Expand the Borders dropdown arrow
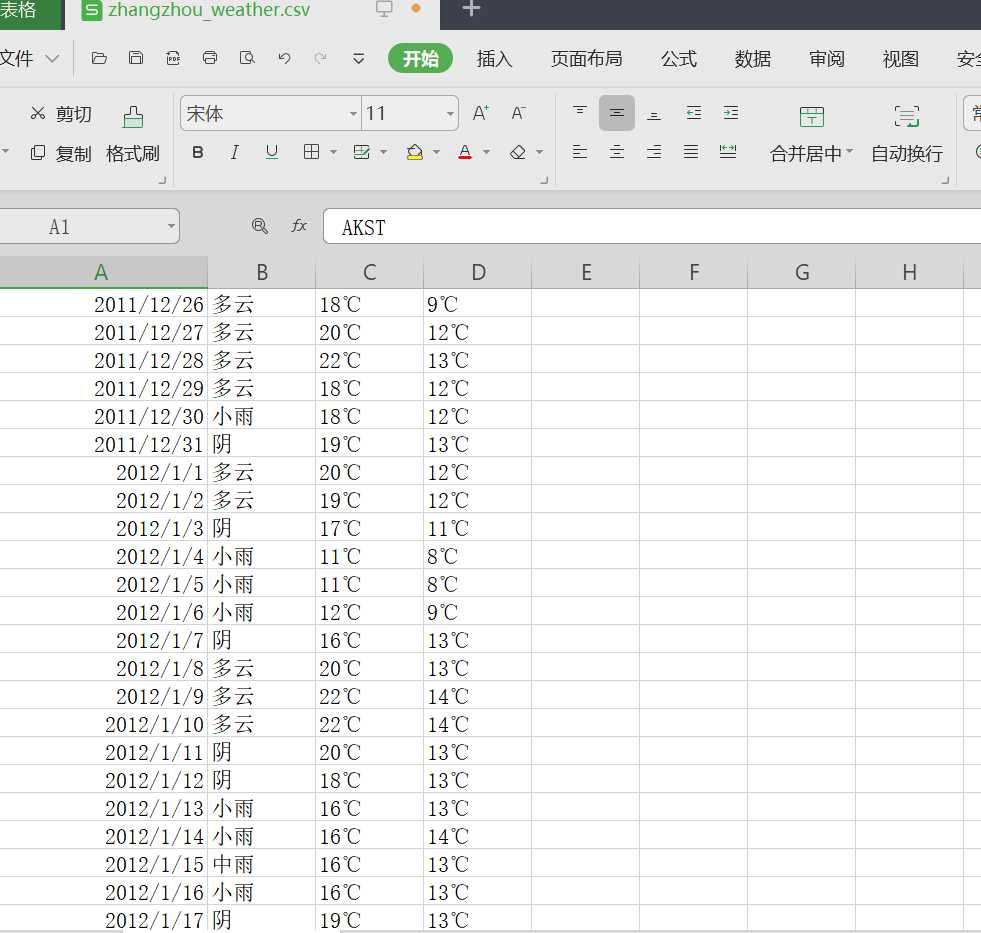 (x=333, y=152)
